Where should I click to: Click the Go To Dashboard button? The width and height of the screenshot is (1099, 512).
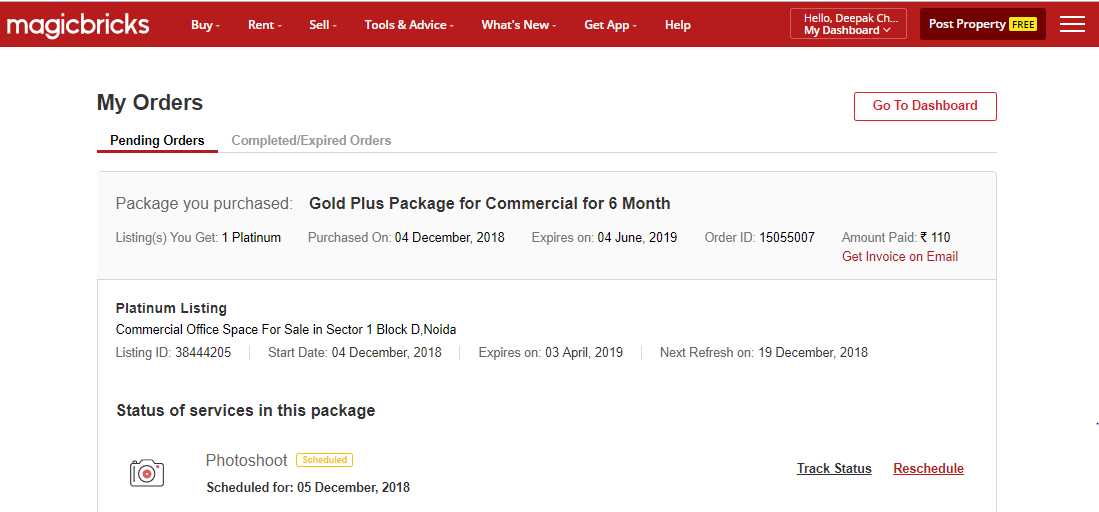925,106
